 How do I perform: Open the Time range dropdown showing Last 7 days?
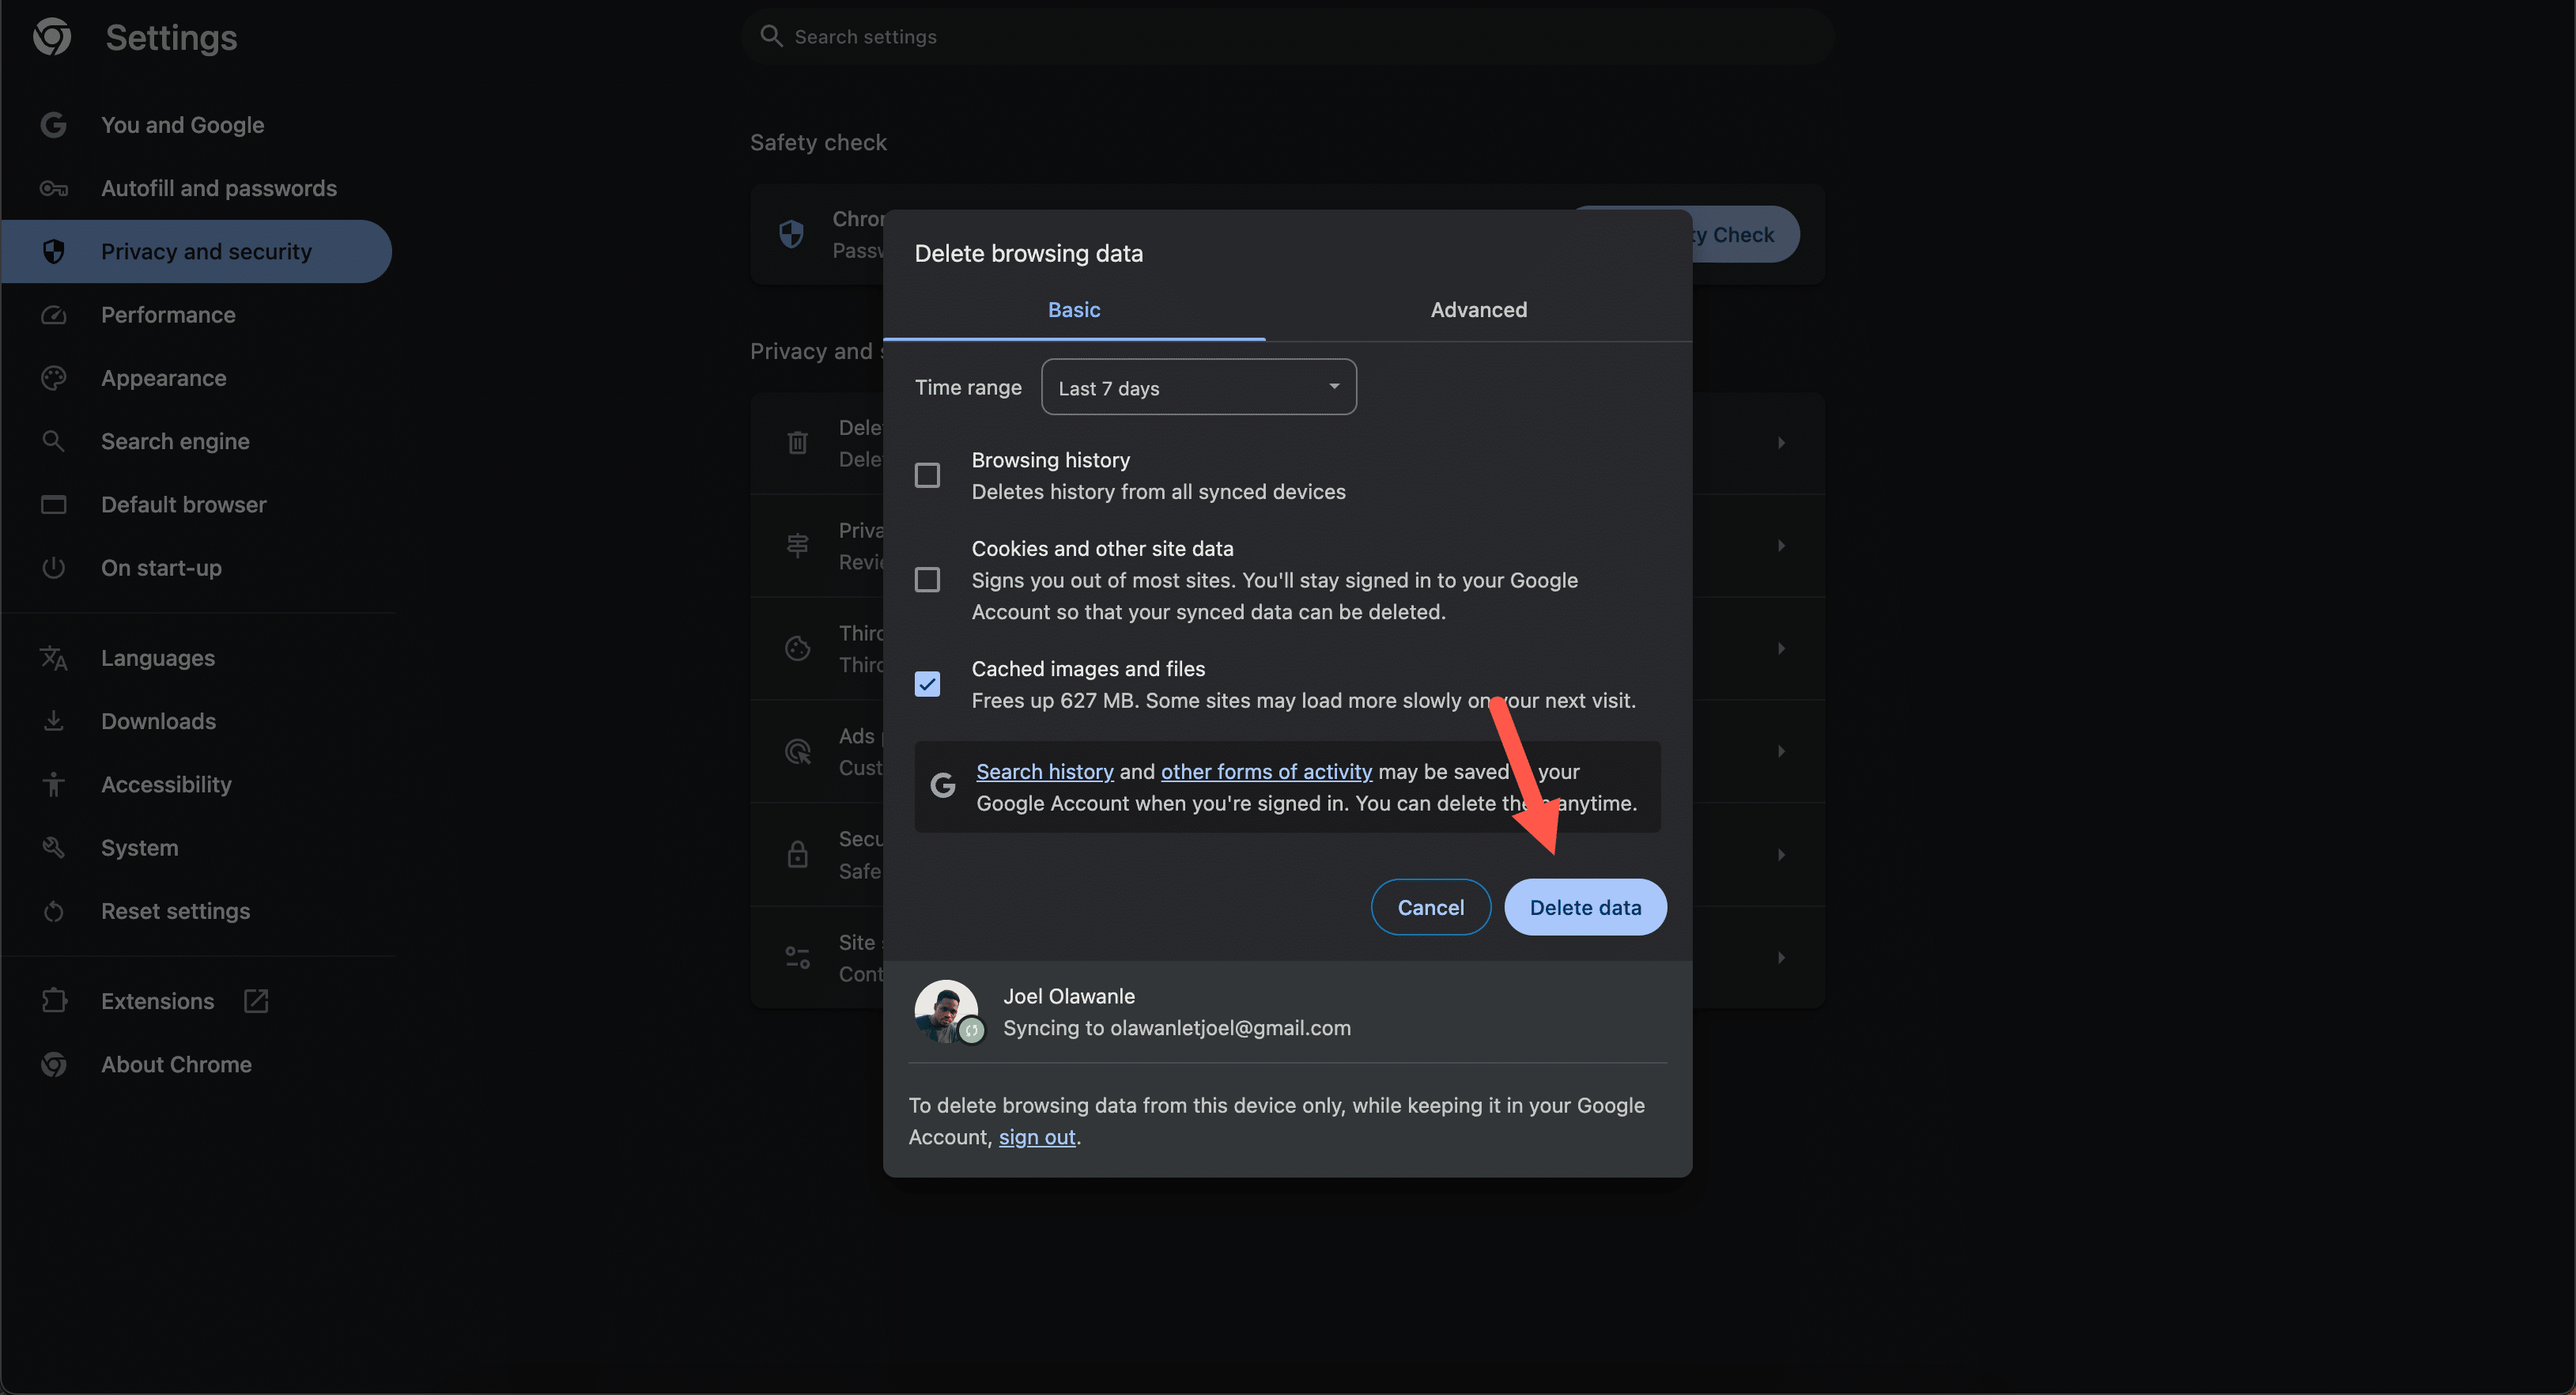tap(1198, 387)
